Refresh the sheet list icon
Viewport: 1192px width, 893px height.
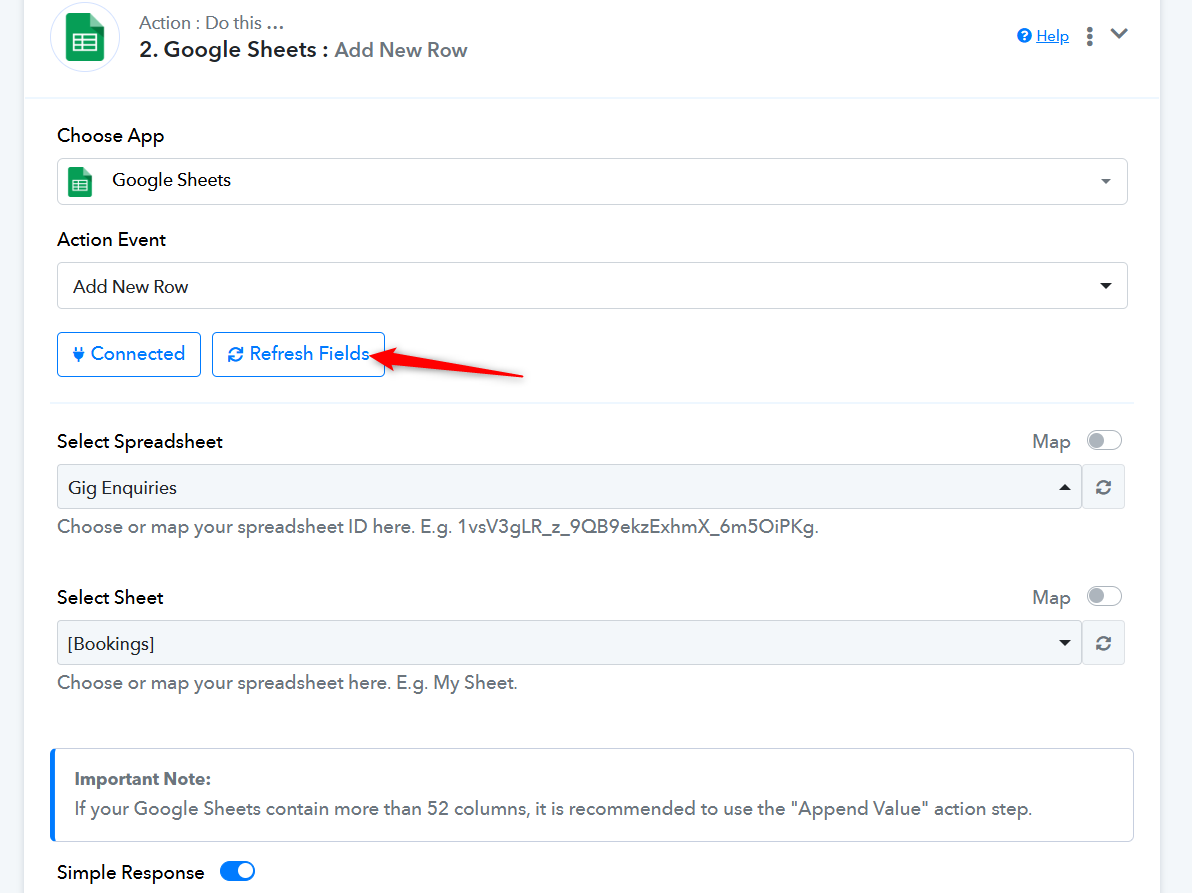click(1104, 643)
